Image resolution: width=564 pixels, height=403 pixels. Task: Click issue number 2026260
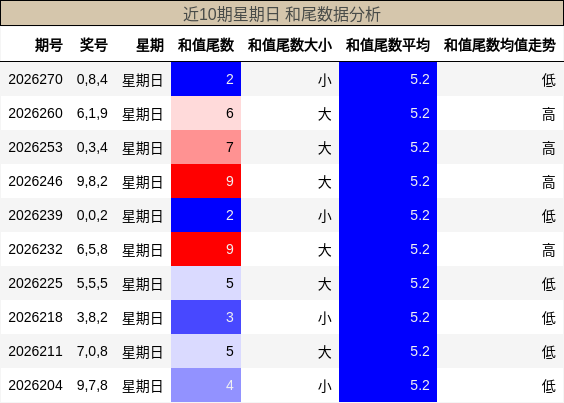click(x=35, y=113)
